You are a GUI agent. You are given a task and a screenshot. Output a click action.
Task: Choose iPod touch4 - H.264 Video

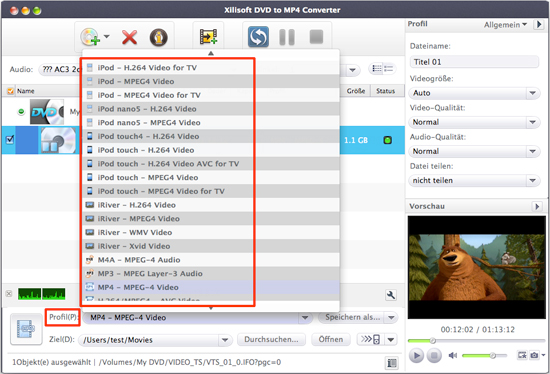click(210, 136)
